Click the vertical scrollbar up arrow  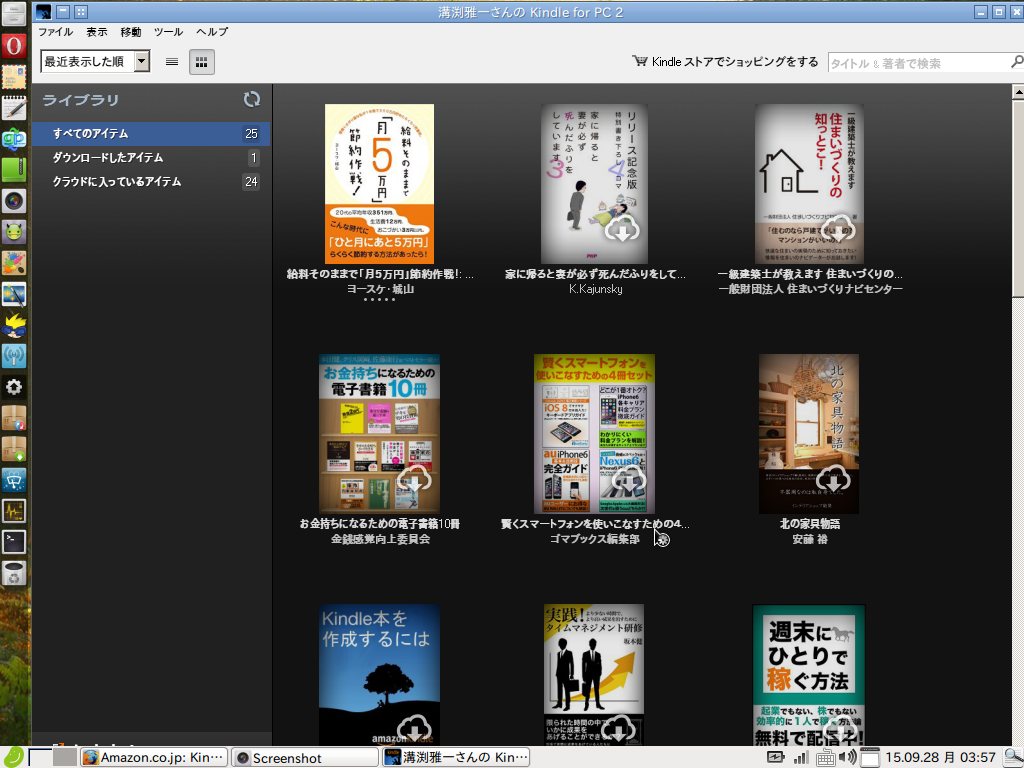[x=1017, y=92]
